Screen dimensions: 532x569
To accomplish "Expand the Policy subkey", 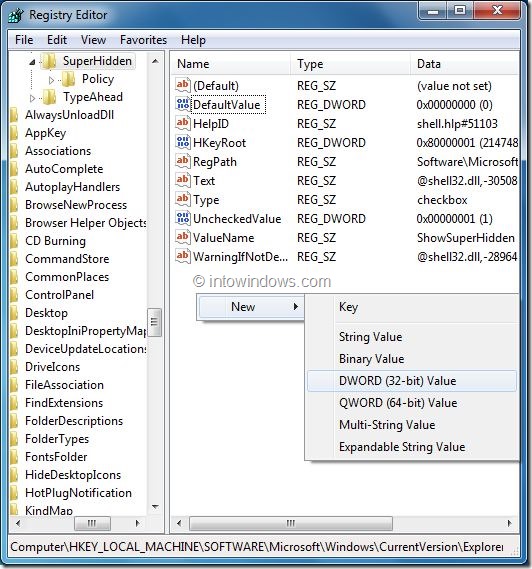I will 51,80.
